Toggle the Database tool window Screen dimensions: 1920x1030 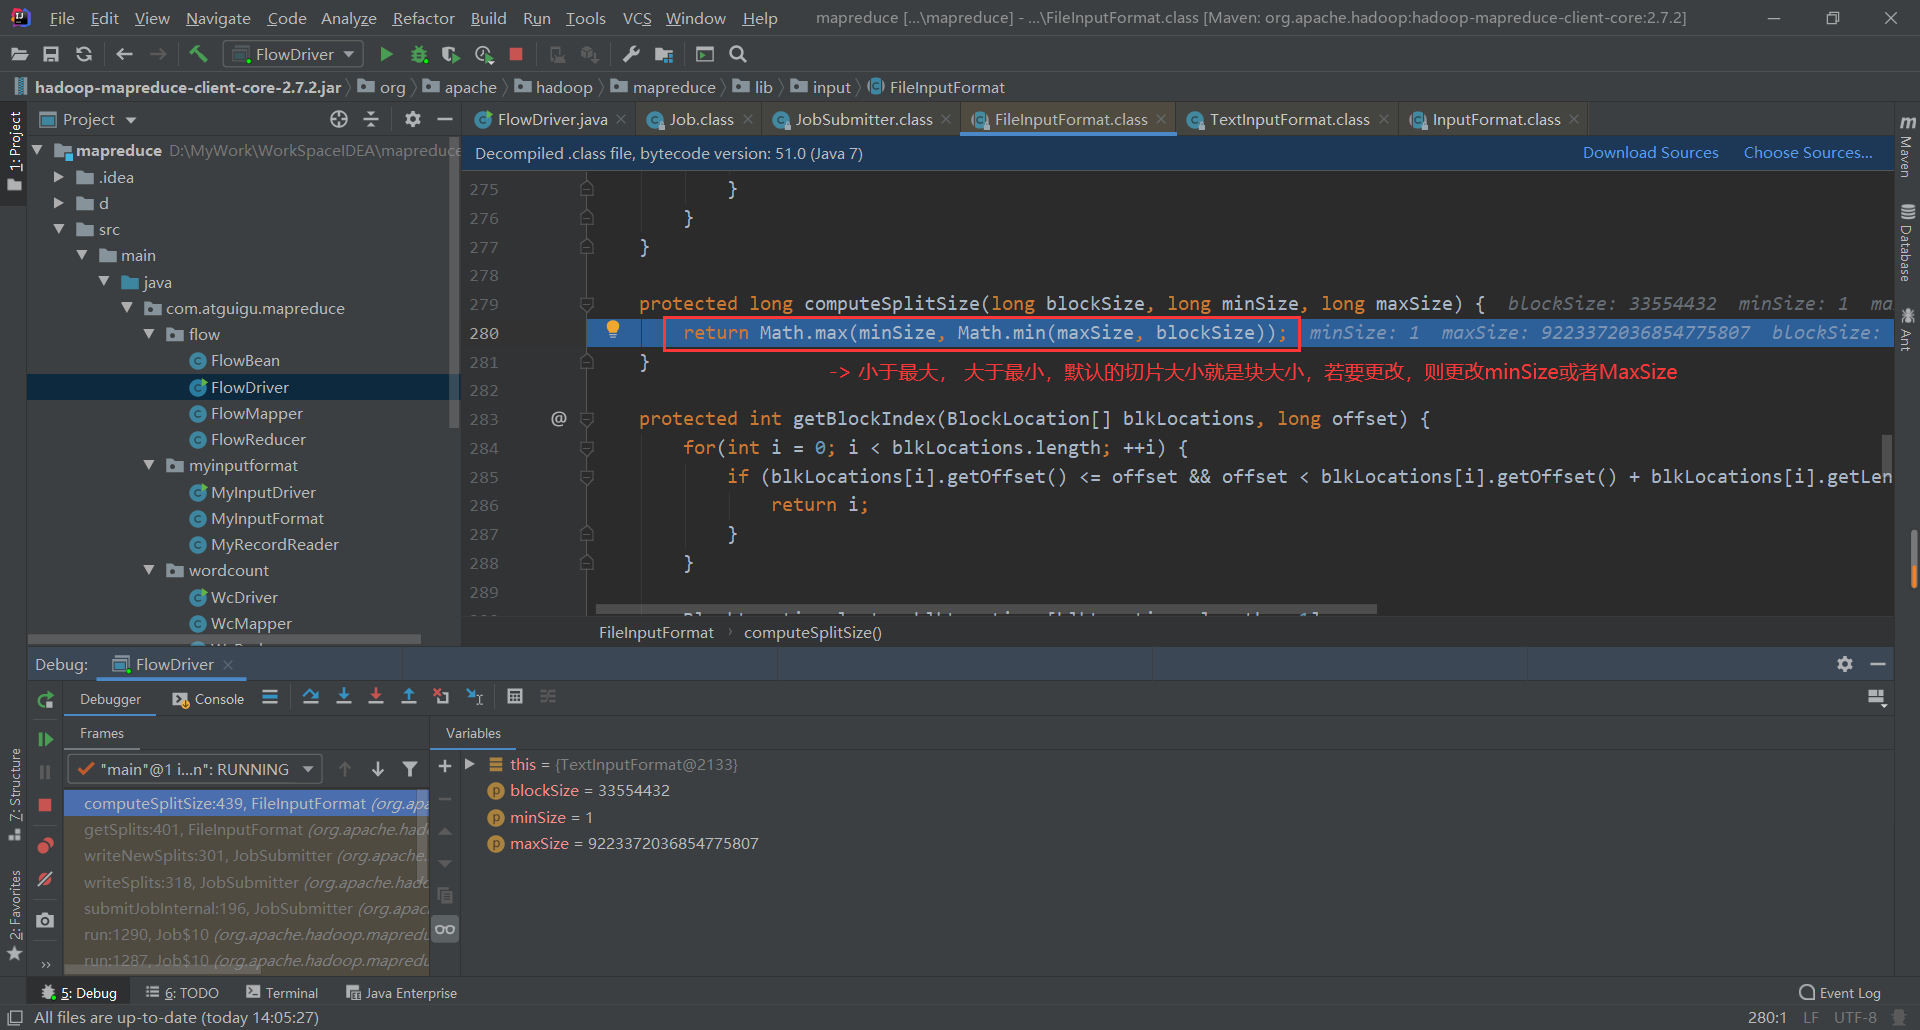click(x=1907, y=243)
